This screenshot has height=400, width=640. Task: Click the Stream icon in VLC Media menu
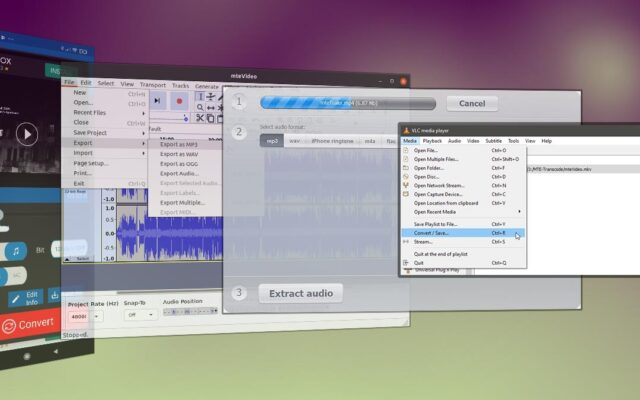(406, 242)
